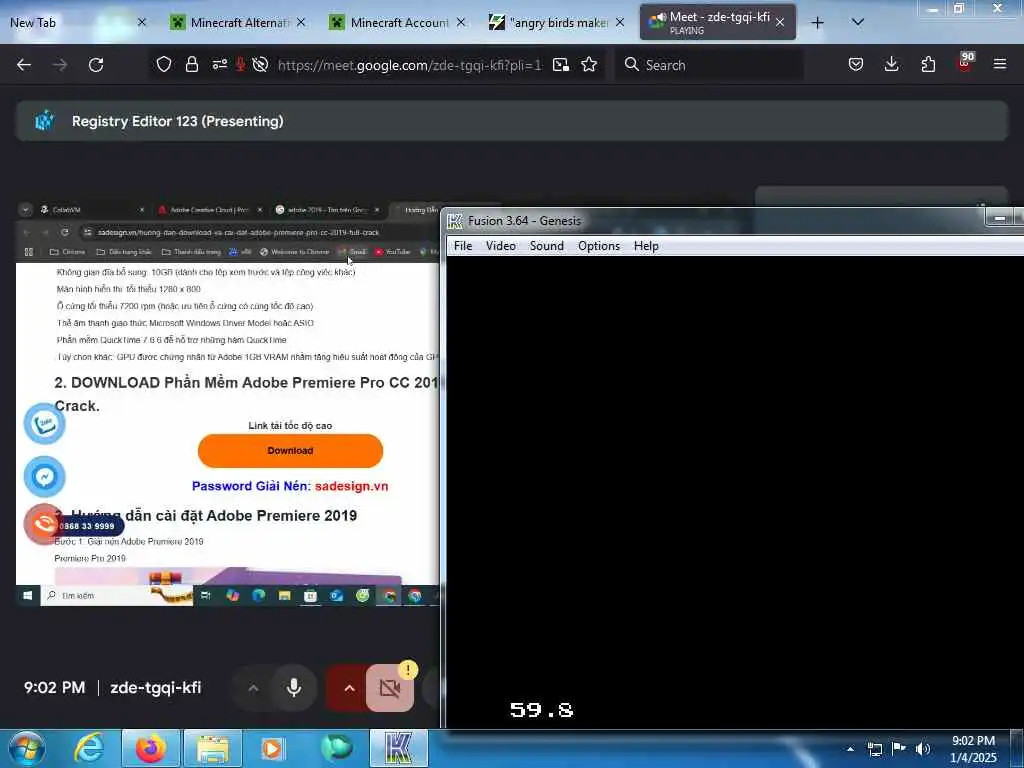Click the padlock site security icon
Viewport: 1024px width, 768px height.
(191, 64)
